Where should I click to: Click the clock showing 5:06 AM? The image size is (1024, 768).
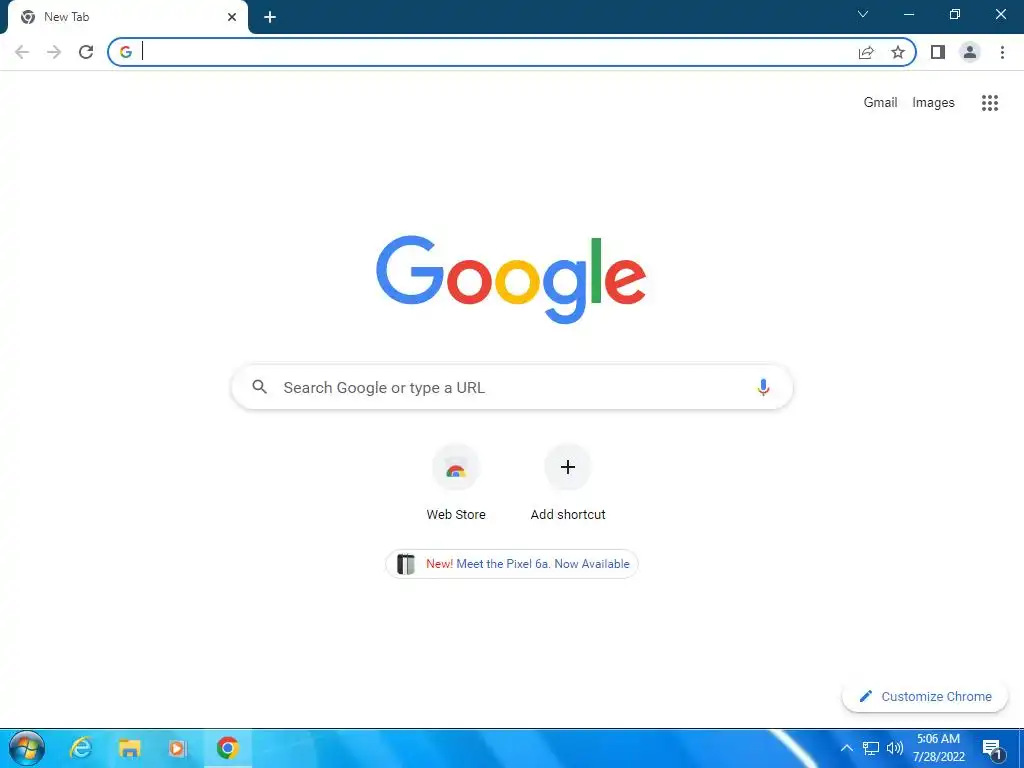click(x=938, y=739)
